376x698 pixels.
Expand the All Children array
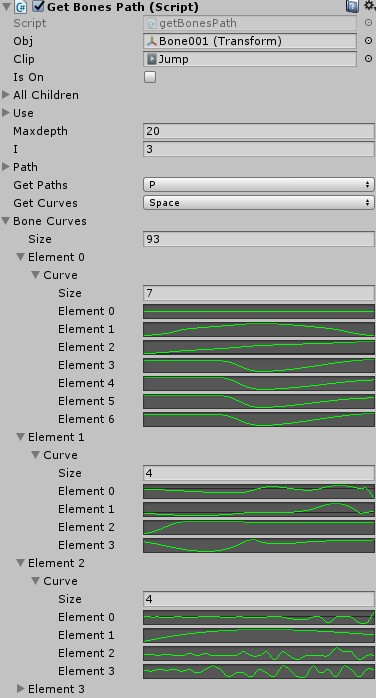(x=6, y=95)
